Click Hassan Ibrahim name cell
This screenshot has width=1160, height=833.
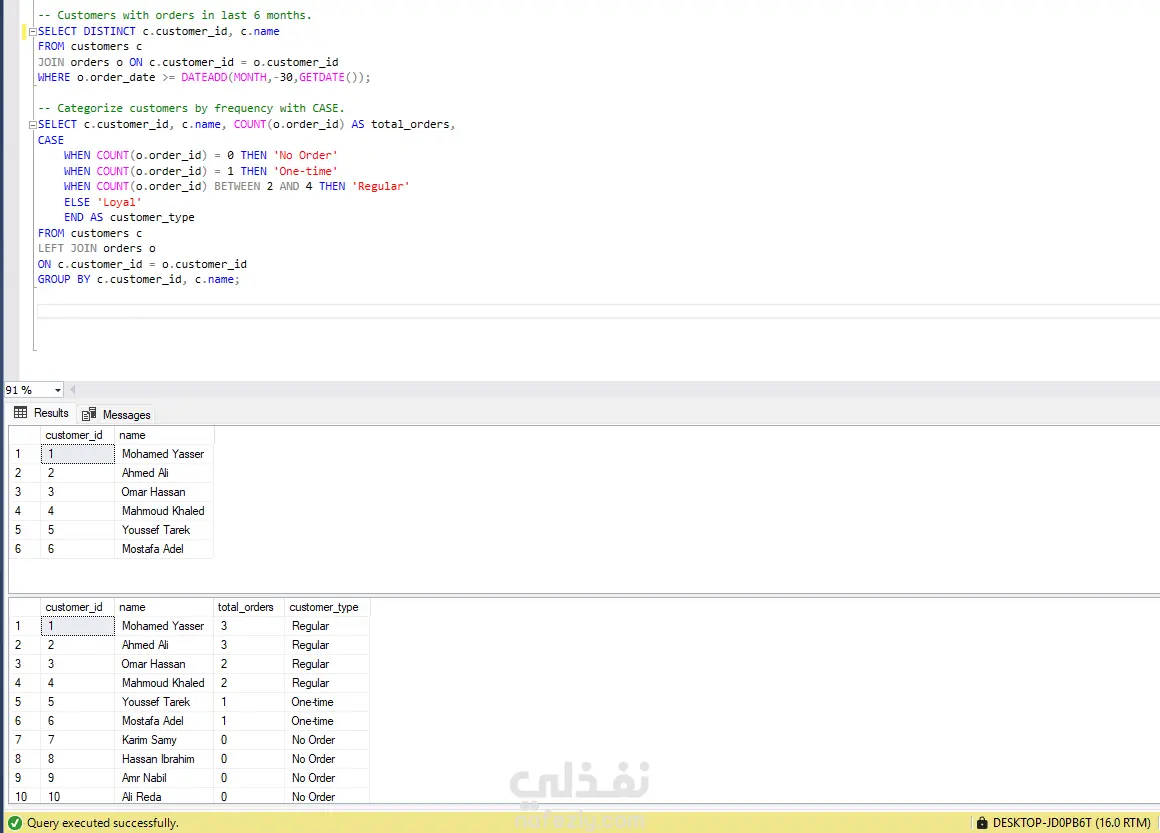(163, 759)
